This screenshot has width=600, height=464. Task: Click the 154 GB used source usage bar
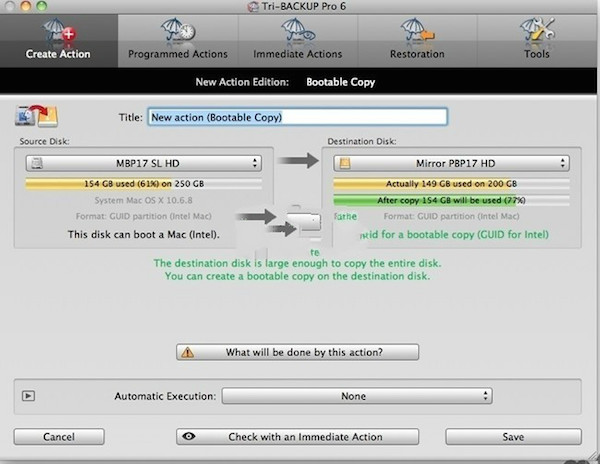pos(143,184)
